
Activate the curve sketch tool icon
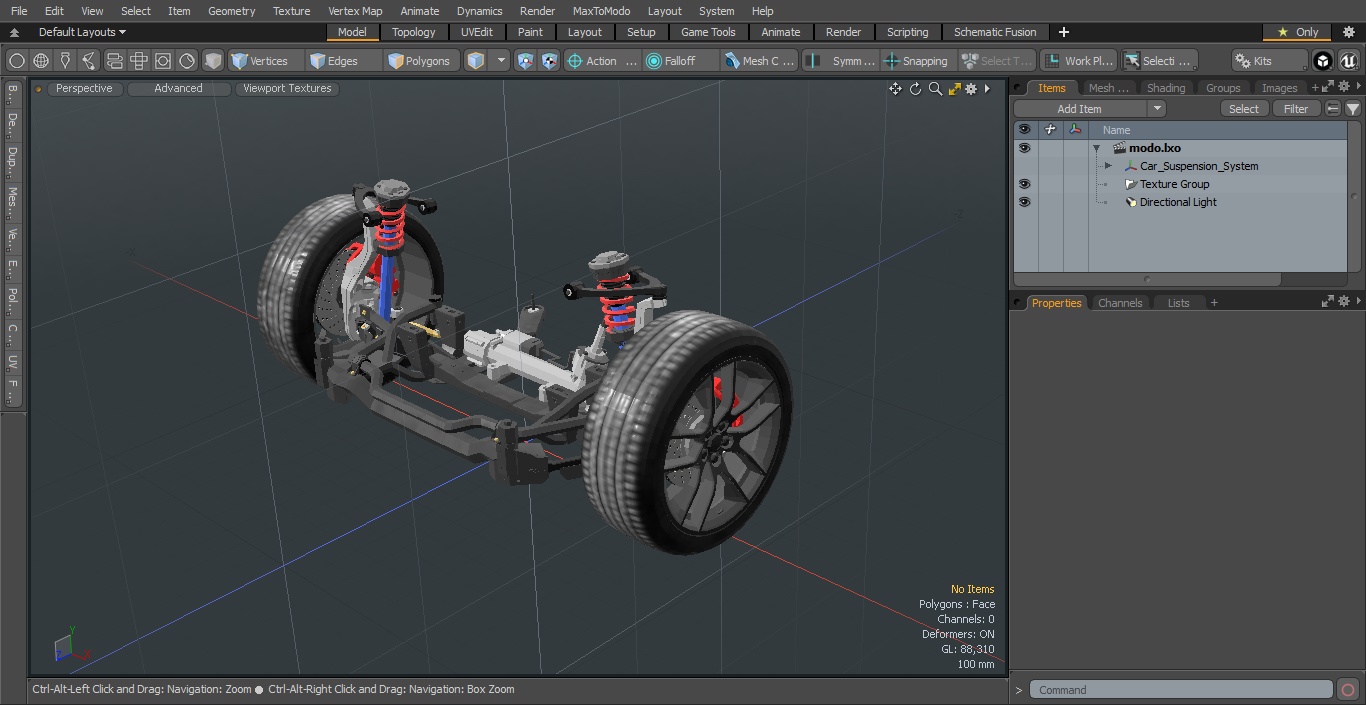tap(89, 61)
